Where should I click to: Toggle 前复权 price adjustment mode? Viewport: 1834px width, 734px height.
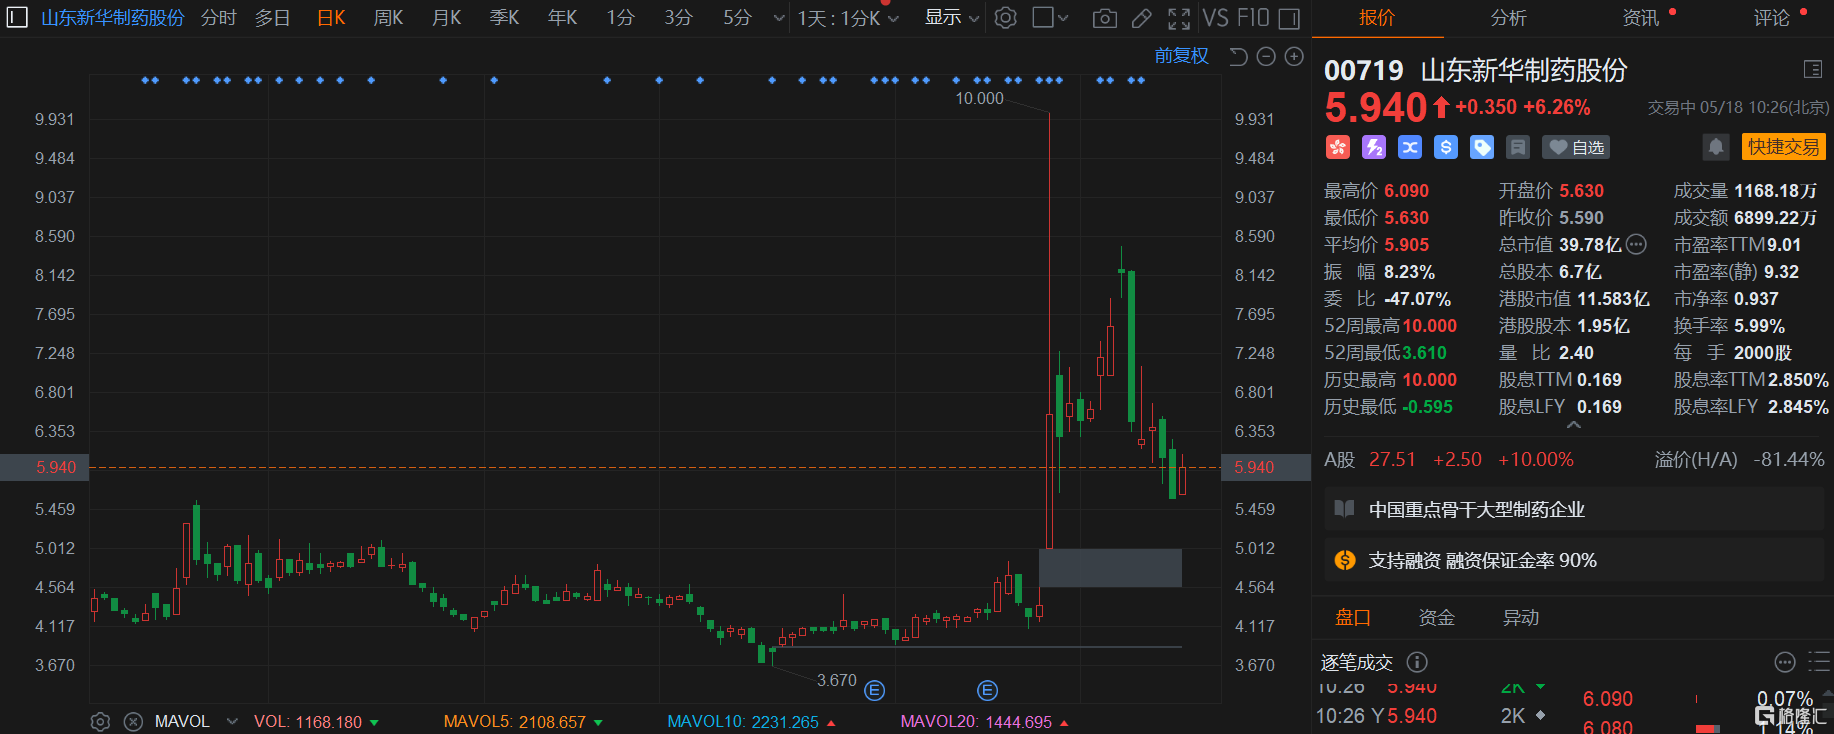tap(1182, 56)
